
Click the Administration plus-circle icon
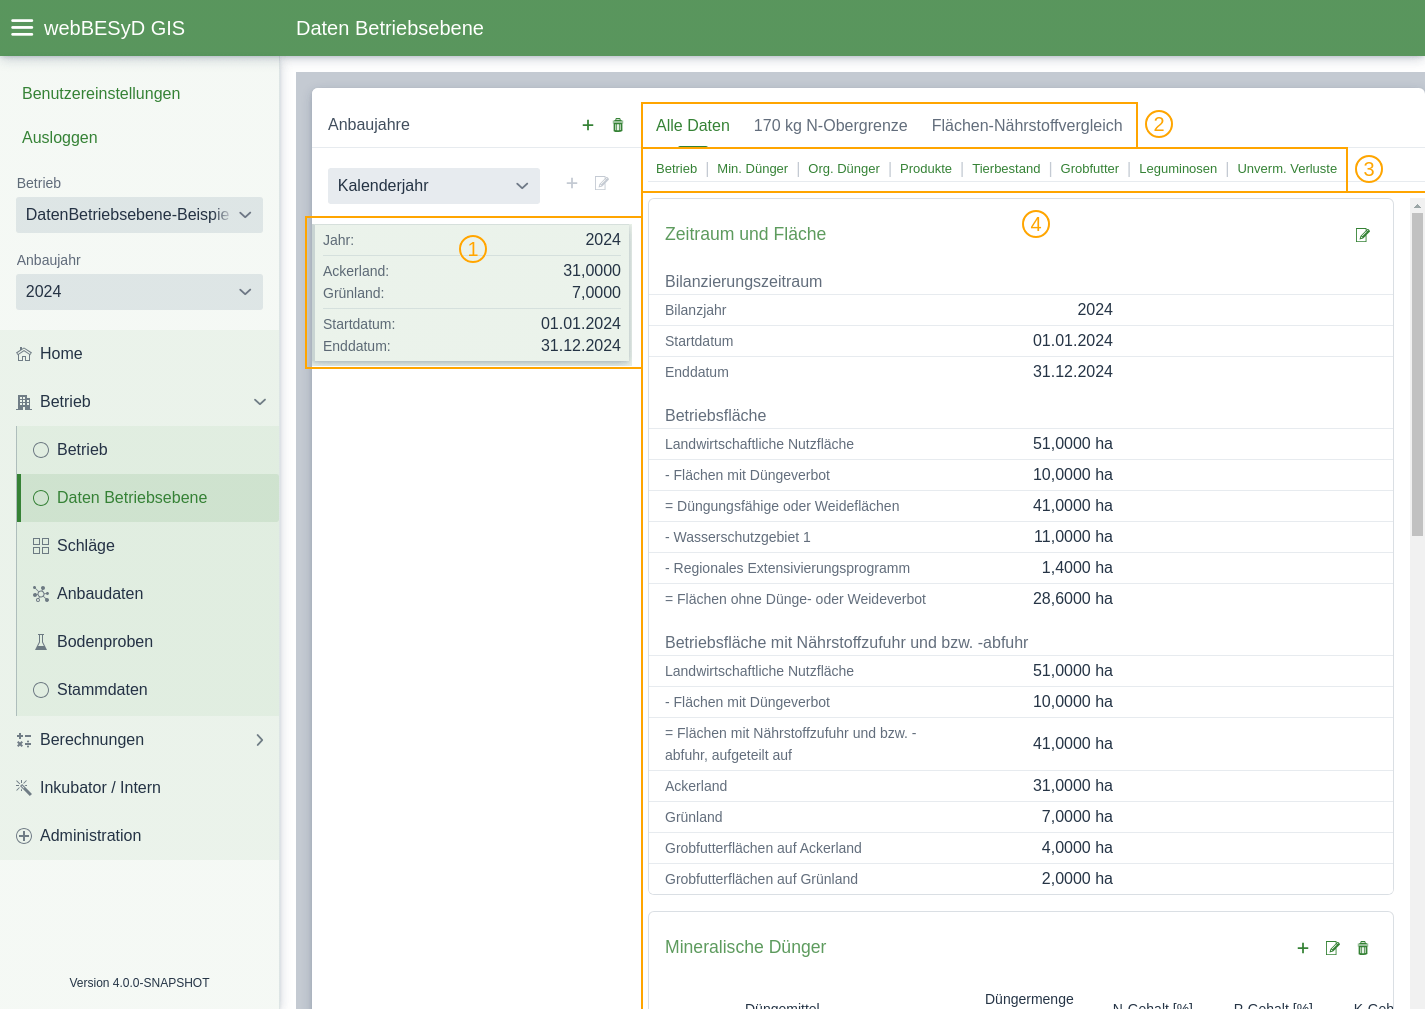(24, 836)
